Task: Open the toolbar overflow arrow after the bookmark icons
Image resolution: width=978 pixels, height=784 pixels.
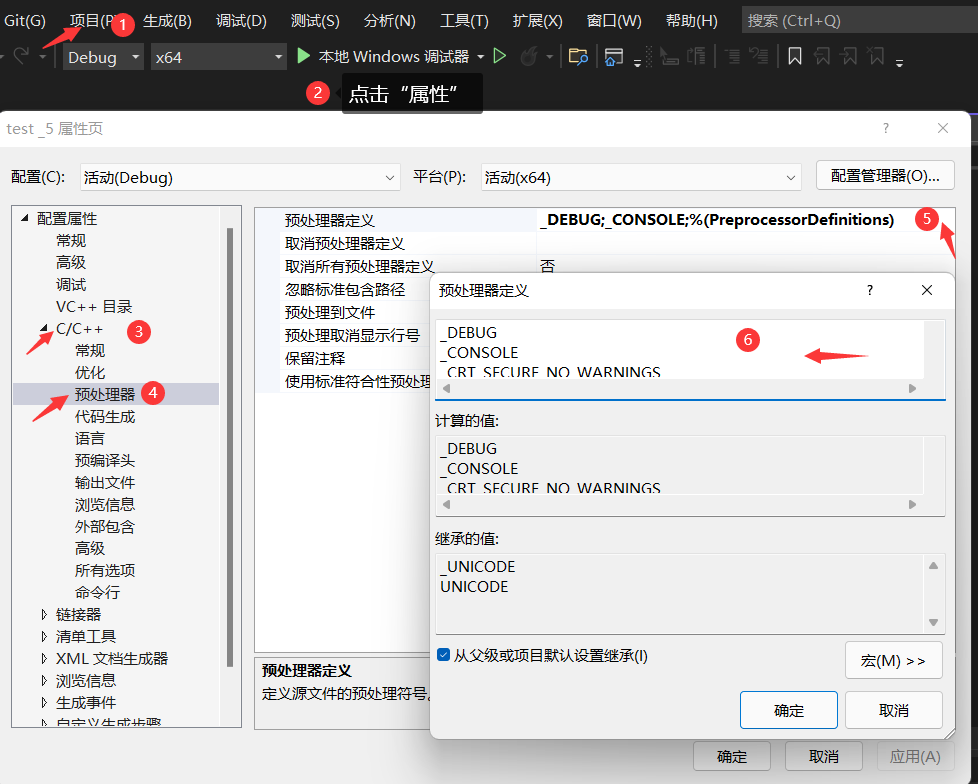Action: point(899,62)
